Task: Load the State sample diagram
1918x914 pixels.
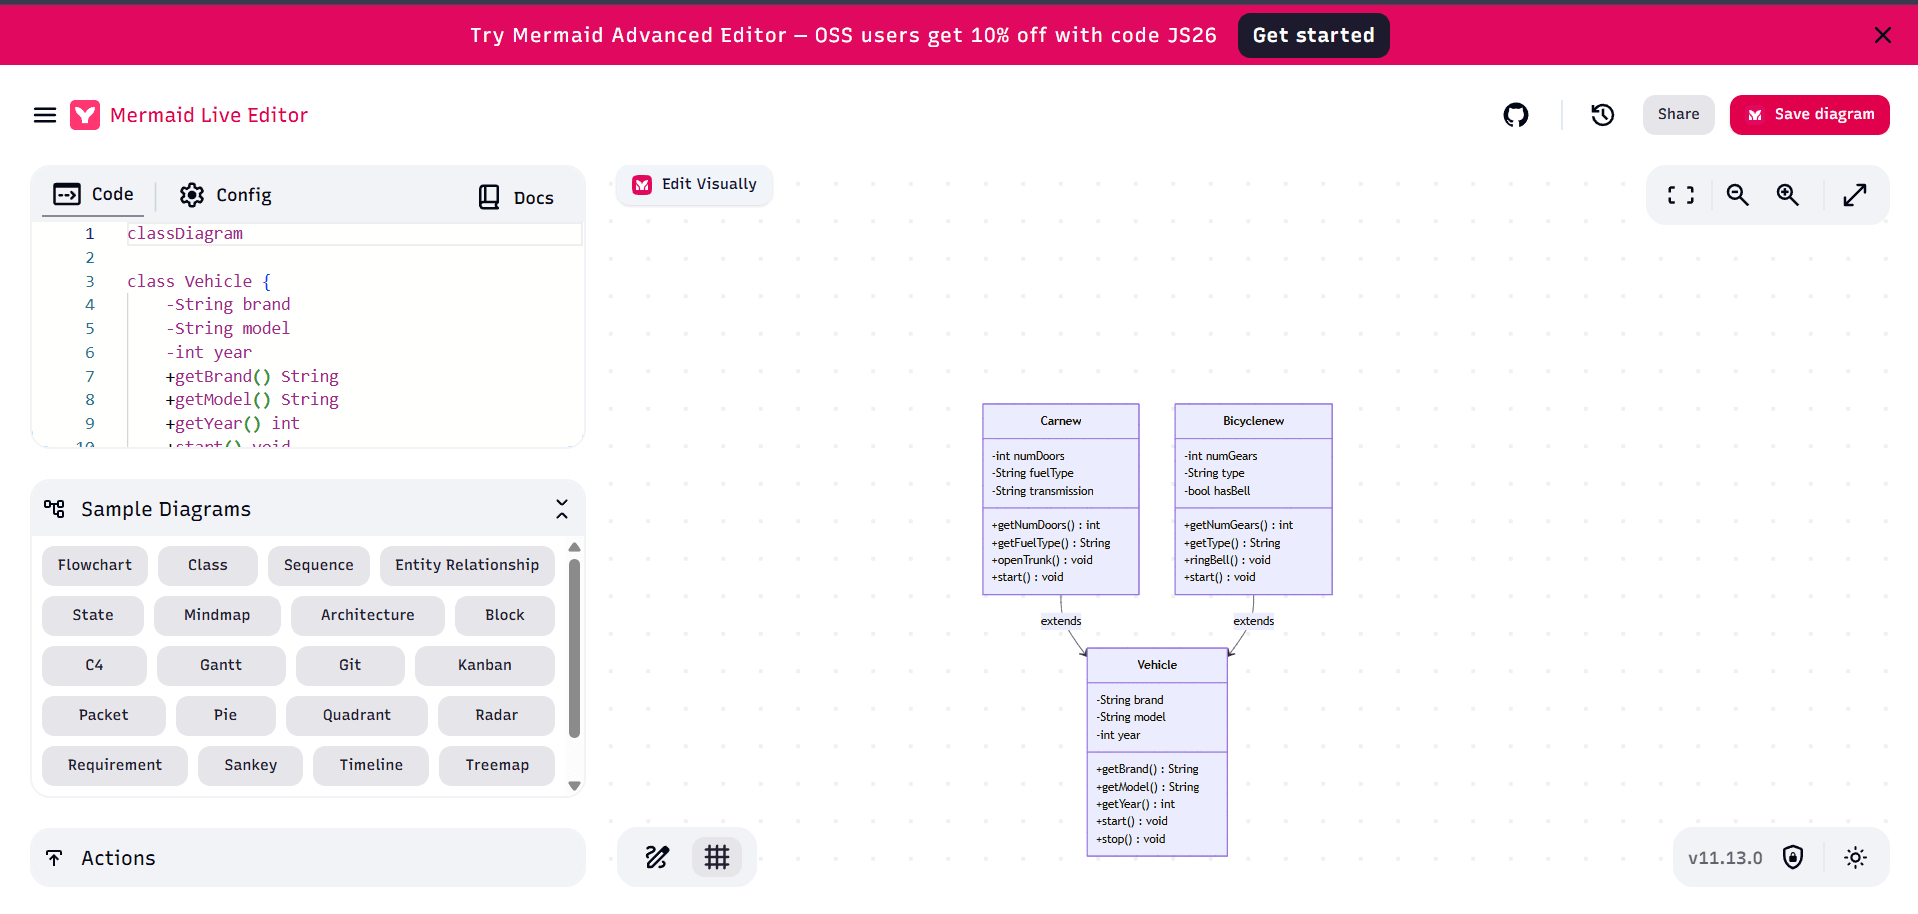Action: point(93,616)
